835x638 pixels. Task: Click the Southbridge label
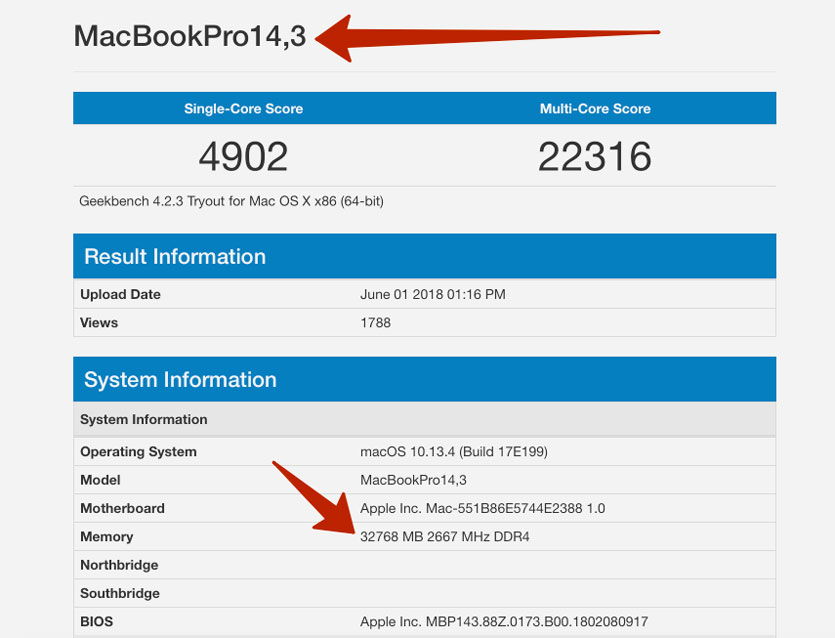120,593
